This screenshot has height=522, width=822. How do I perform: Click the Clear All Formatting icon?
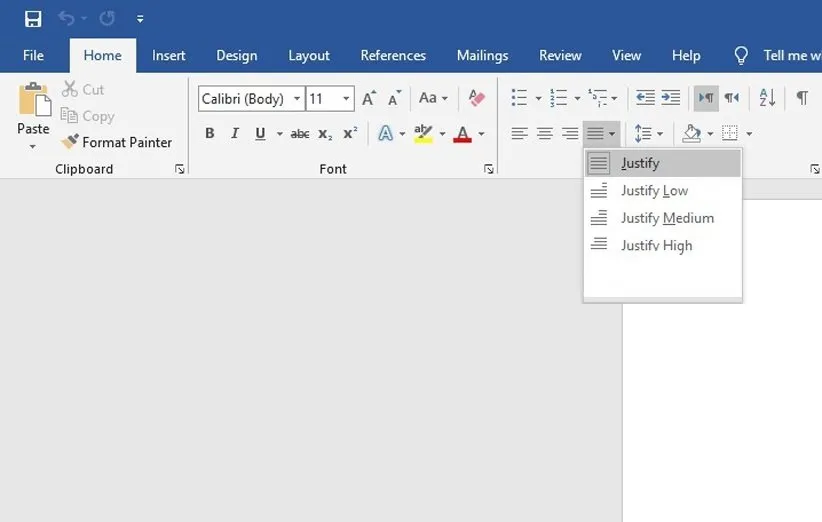(x=476, y=98)
